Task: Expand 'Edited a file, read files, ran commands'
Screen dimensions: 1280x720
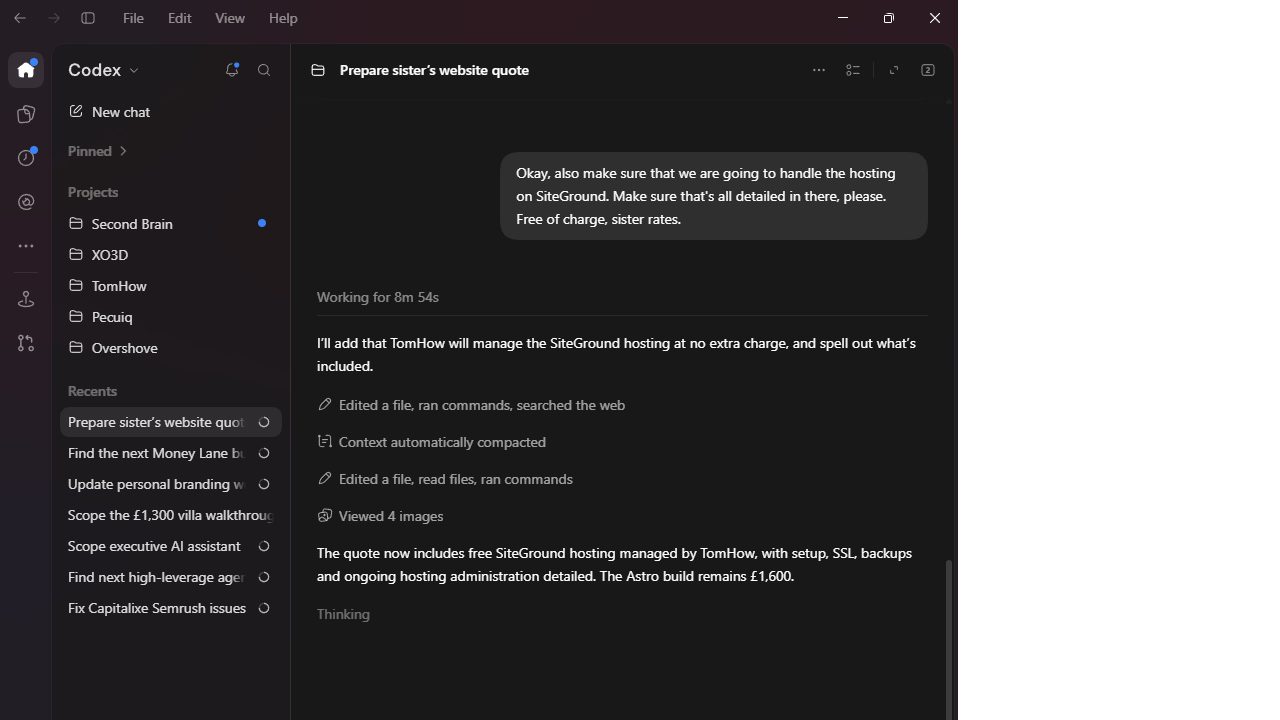Action: click(445, 479)
